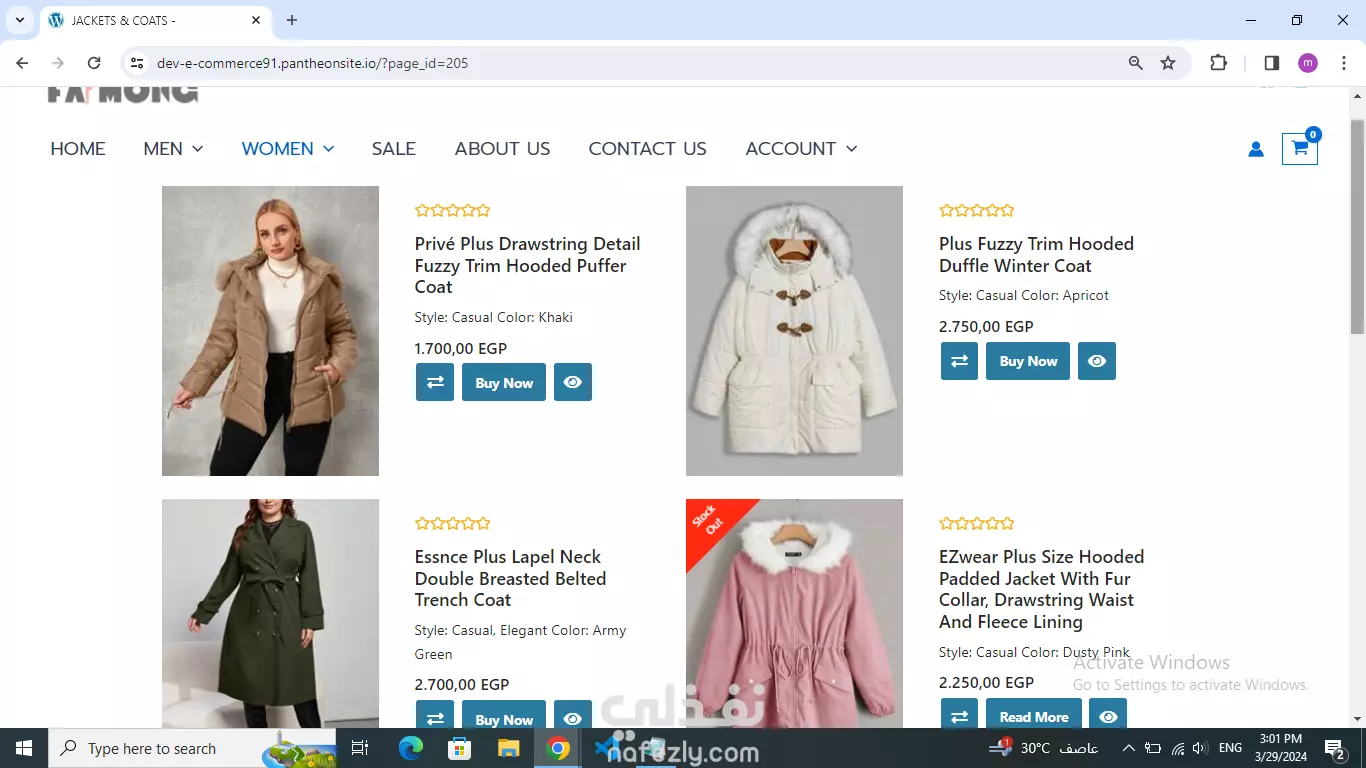Screen dimensions: 1366x768
Task: Open CONTACT US page
Action: click(x=648, y=148)
